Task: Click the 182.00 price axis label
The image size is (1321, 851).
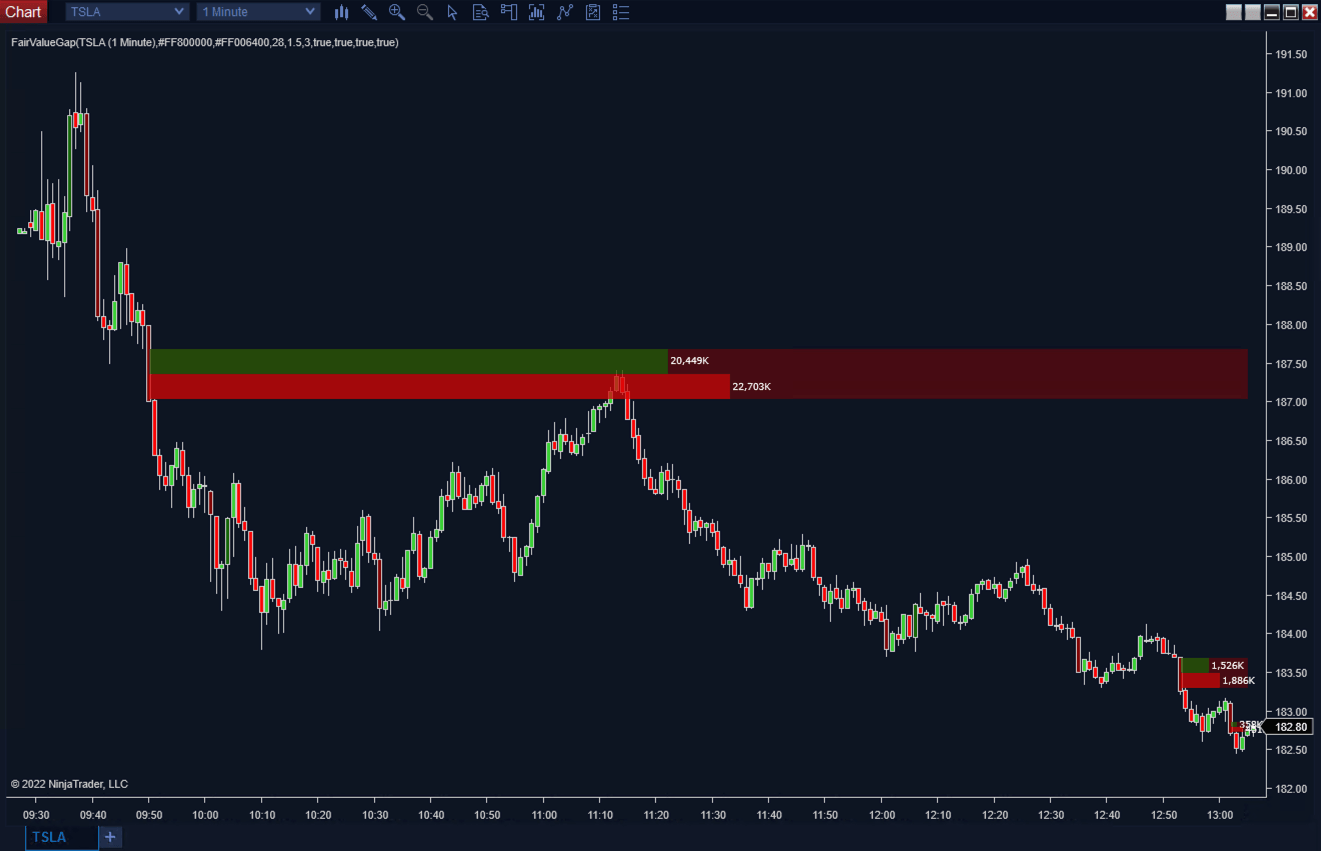Action: [1291, 789]
